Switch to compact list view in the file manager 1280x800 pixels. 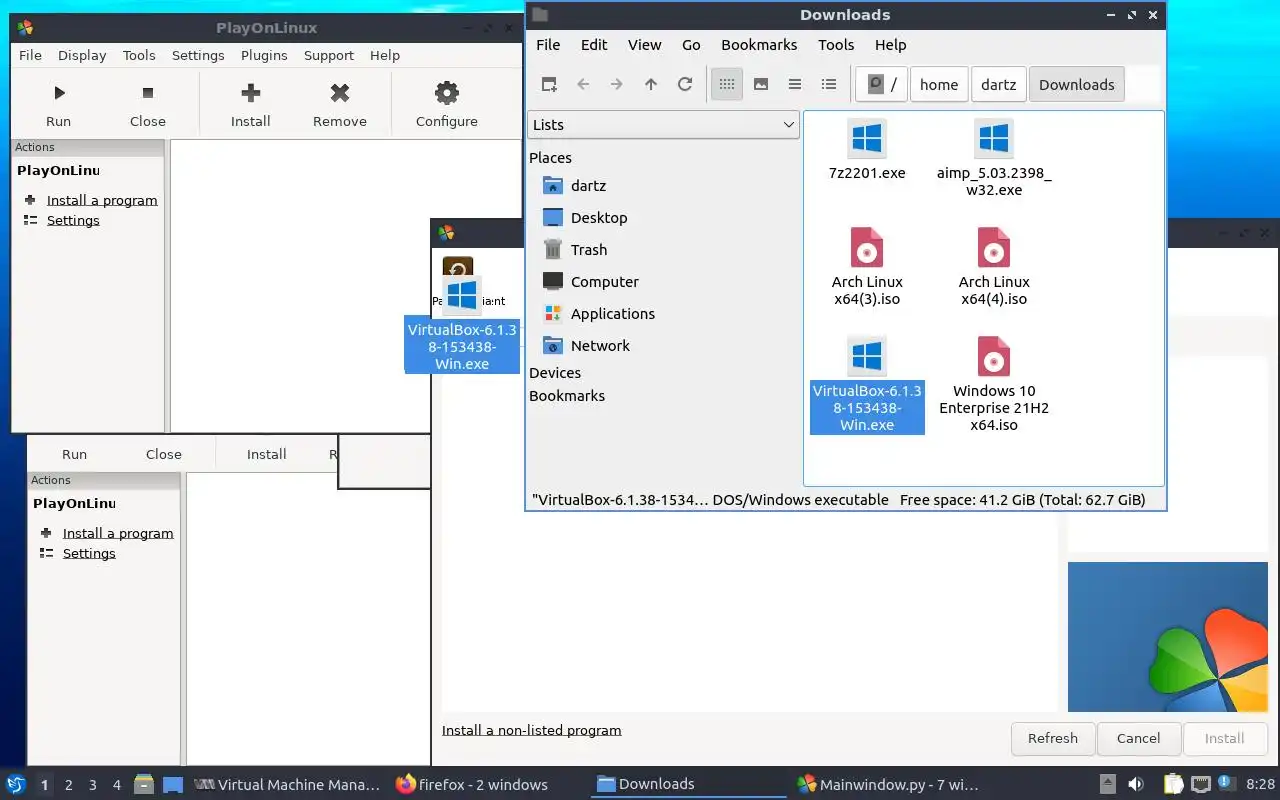pos(795,84)
